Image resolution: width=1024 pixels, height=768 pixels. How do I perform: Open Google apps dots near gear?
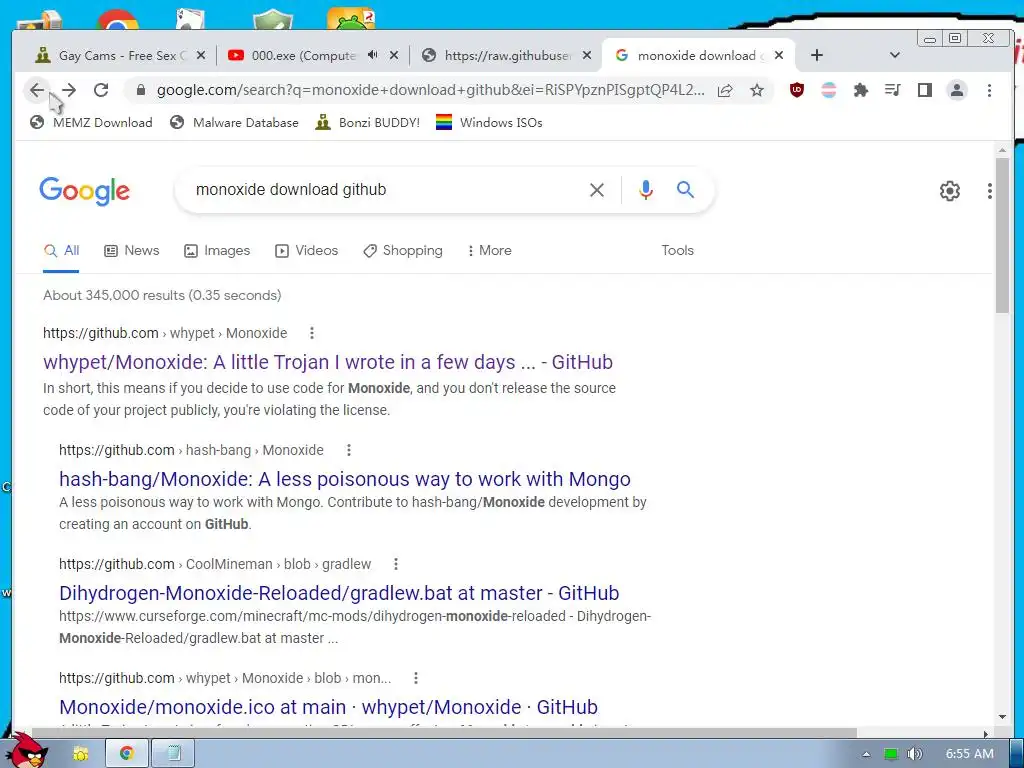(x=990, y=191)
